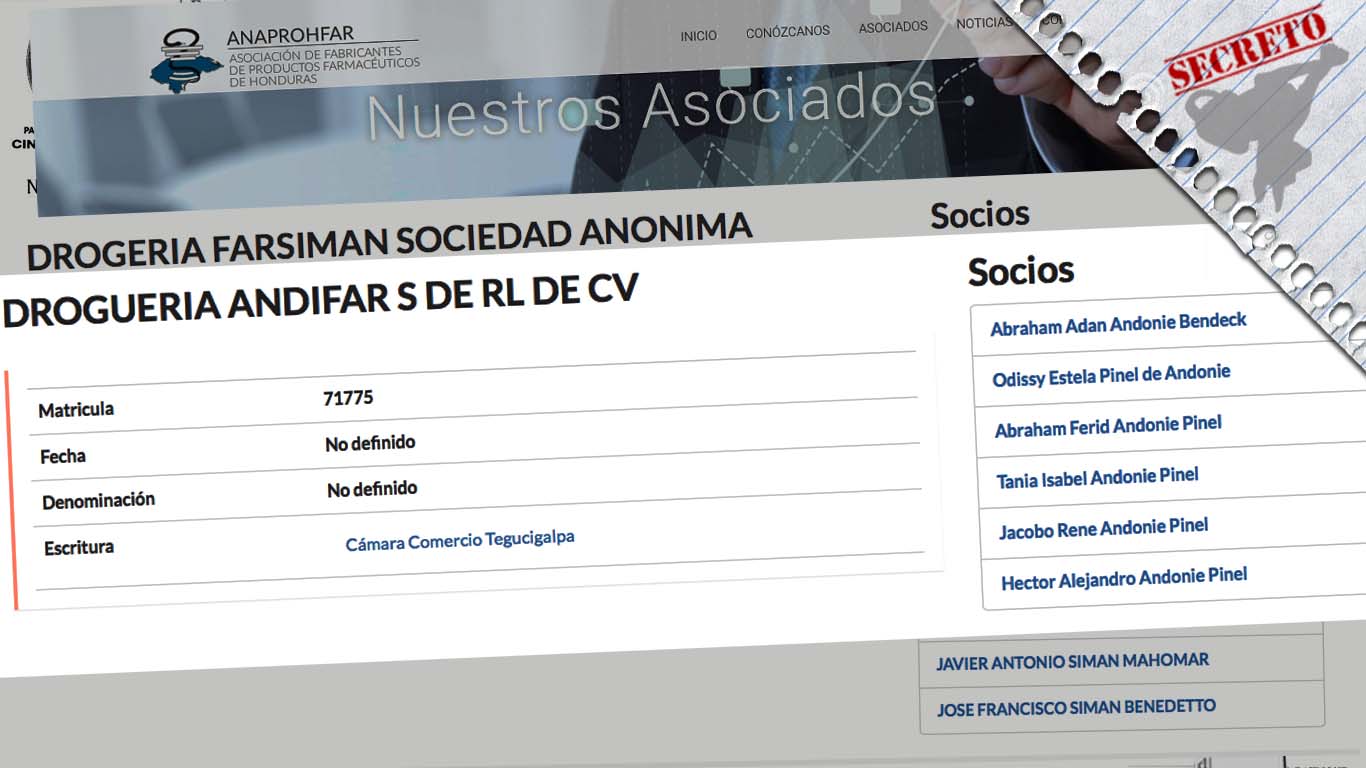Click the red SECRETO stamp
The image size is (1366, 768).
[x=1246, y=50]
